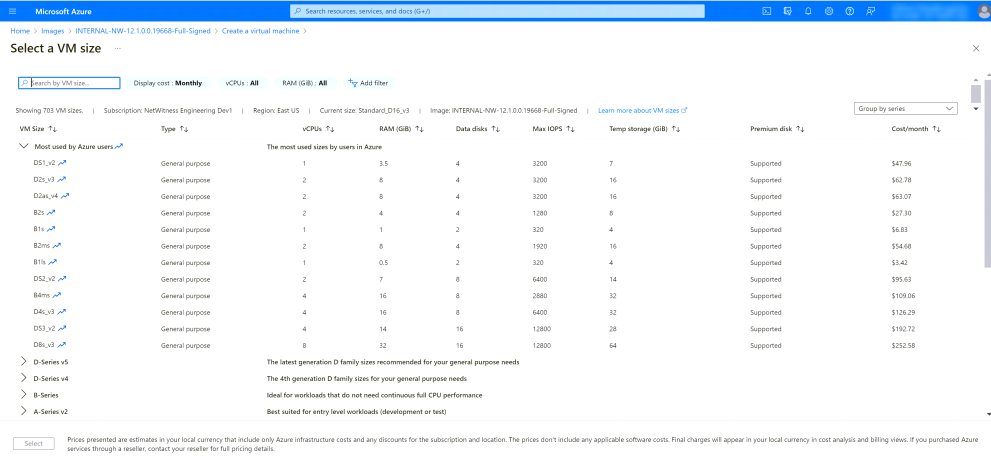Expand the D-Series v4 group
The height and width of the screenshot is (460, 991).
pos(24,378)
